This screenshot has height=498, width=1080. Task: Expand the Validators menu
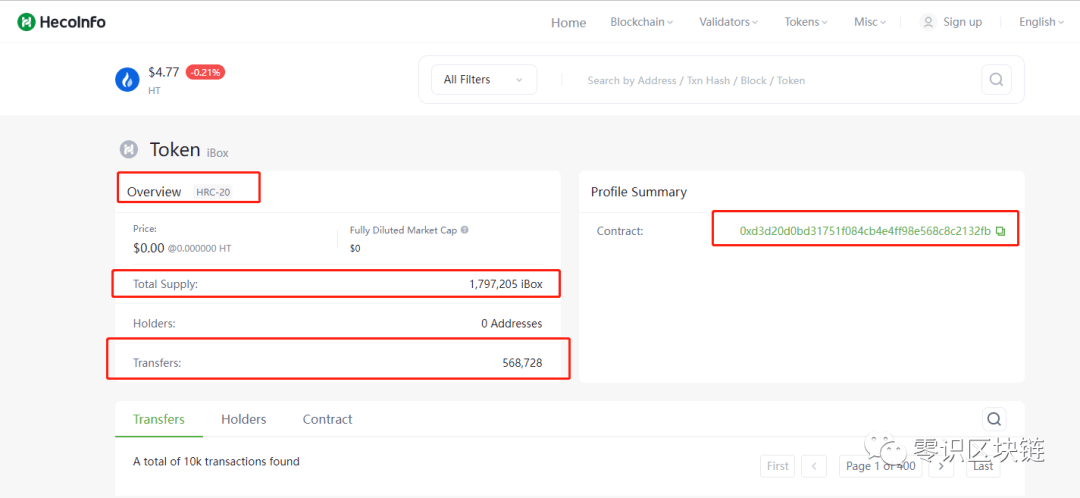(x=728, y=22)
